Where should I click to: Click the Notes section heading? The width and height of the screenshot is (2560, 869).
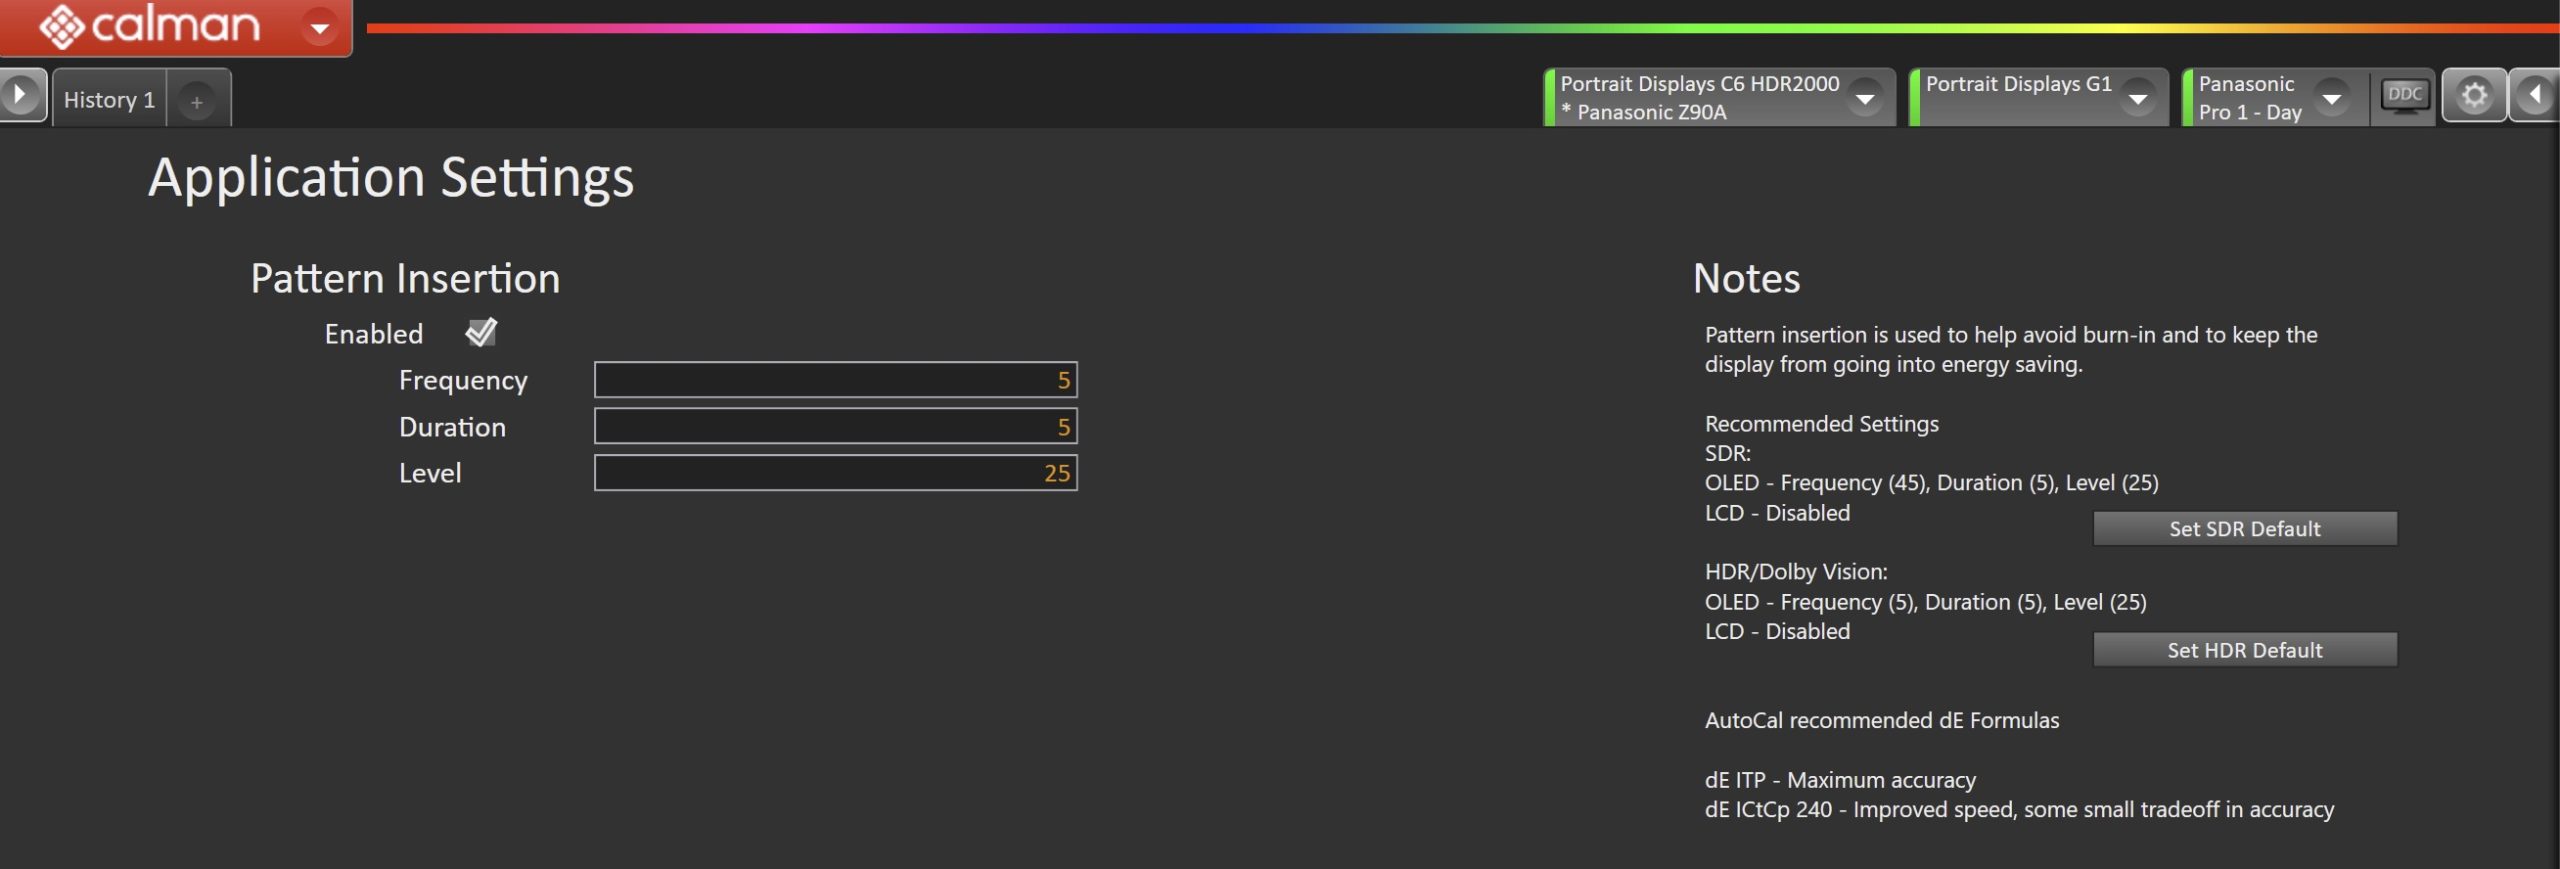pos(1746,279)
